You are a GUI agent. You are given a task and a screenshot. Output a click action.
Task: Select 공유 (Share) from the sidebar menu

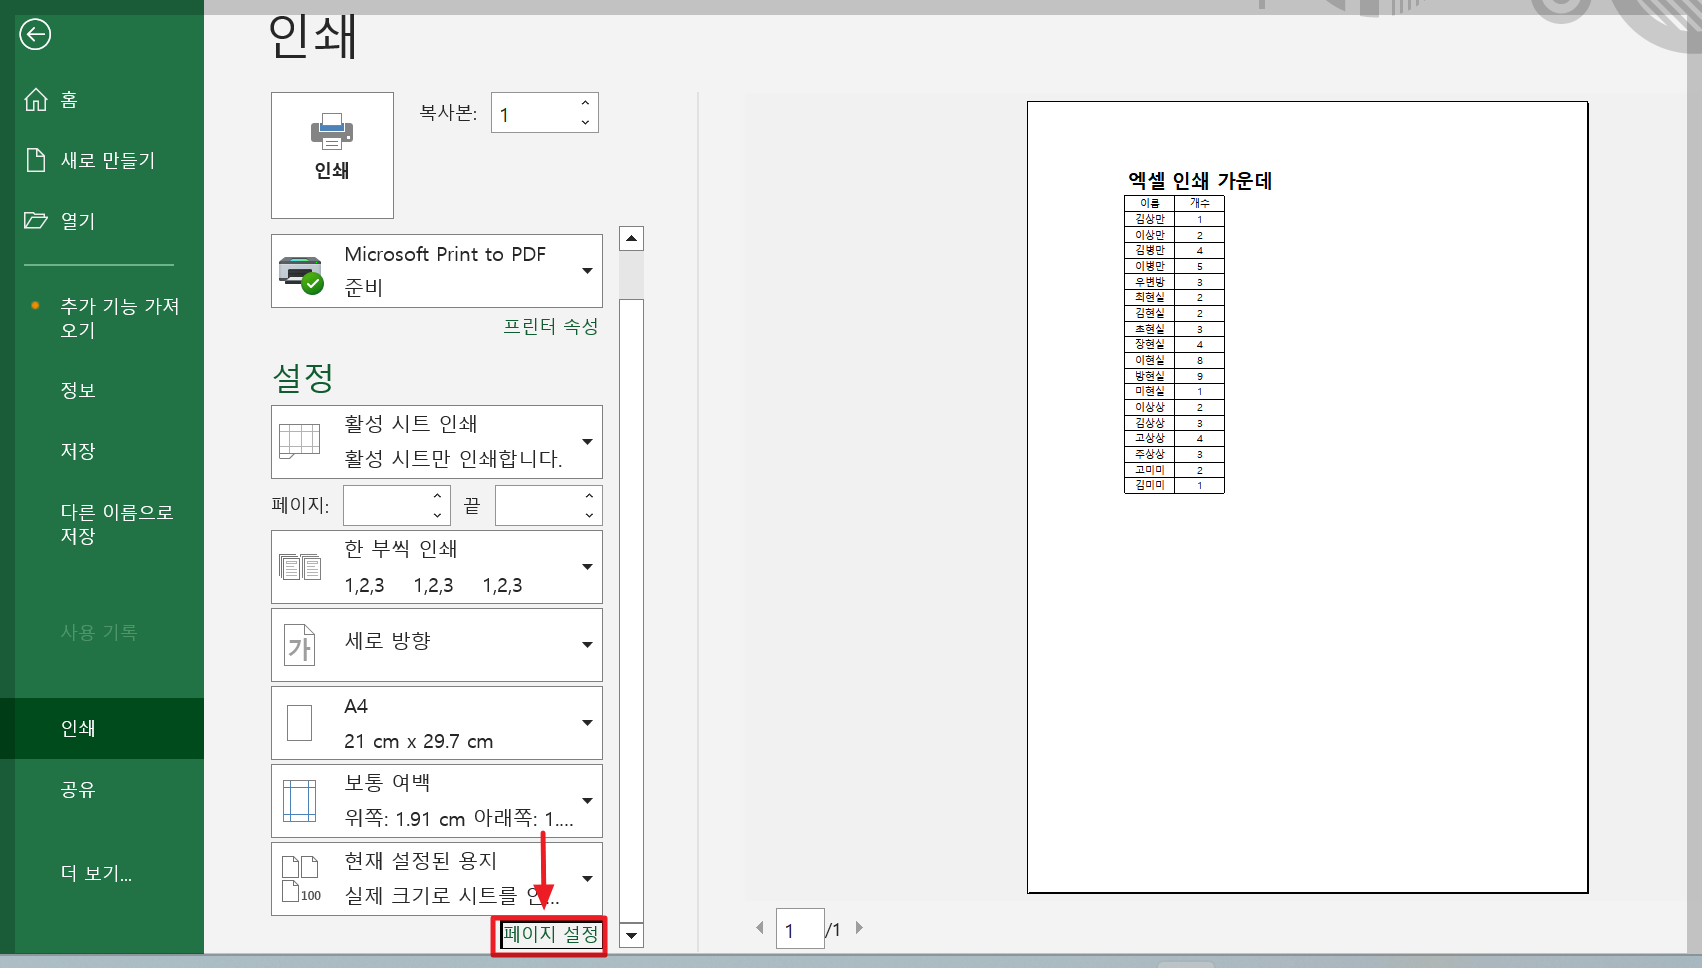79,790
